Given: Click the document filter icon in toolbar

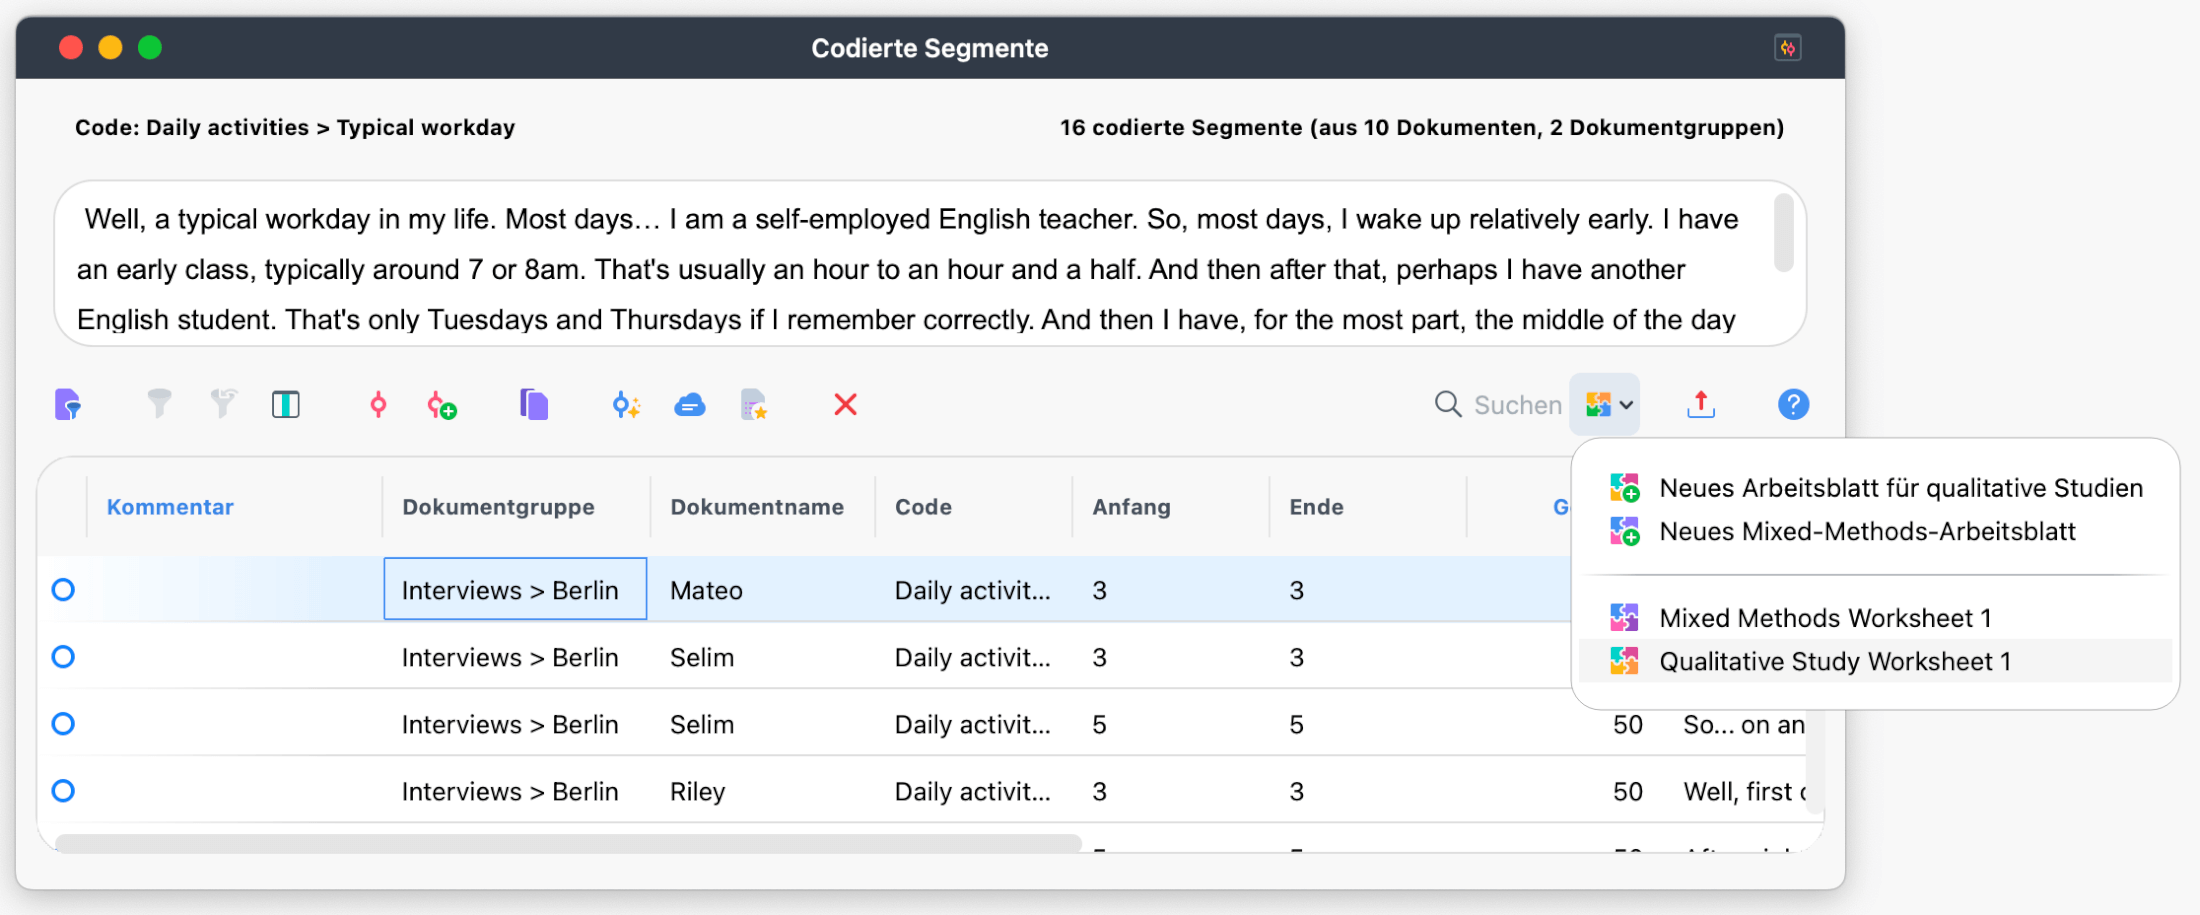Looking at the screenshot, I should (x=67, y=405).
